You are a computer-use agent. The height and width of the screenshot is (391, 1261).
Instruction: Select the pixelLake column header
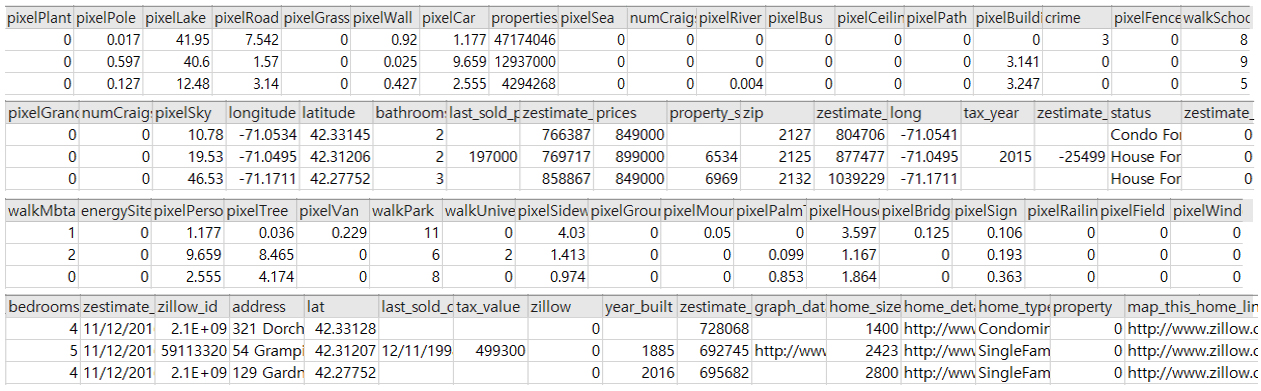[x=176, y=18]
